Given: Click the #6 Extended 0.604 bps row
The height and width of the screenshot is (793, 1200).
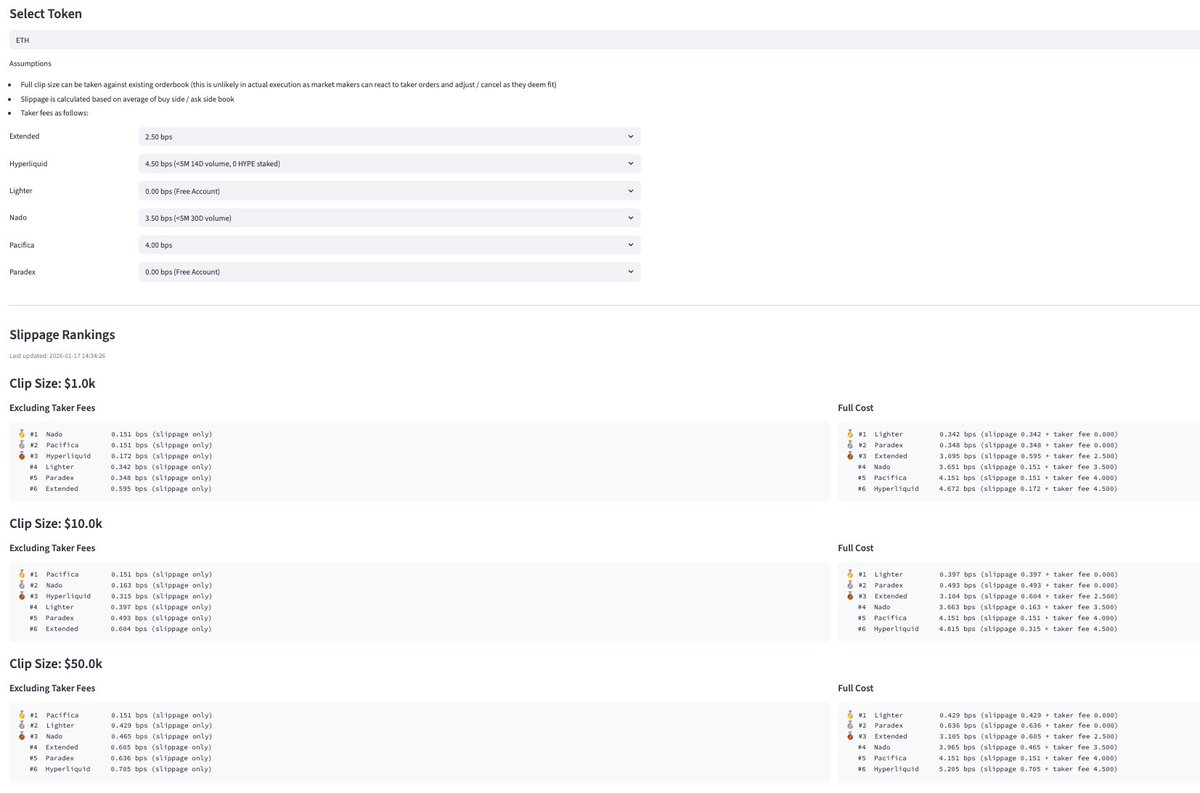Looking at the screenshot, I should pos(121,629).
